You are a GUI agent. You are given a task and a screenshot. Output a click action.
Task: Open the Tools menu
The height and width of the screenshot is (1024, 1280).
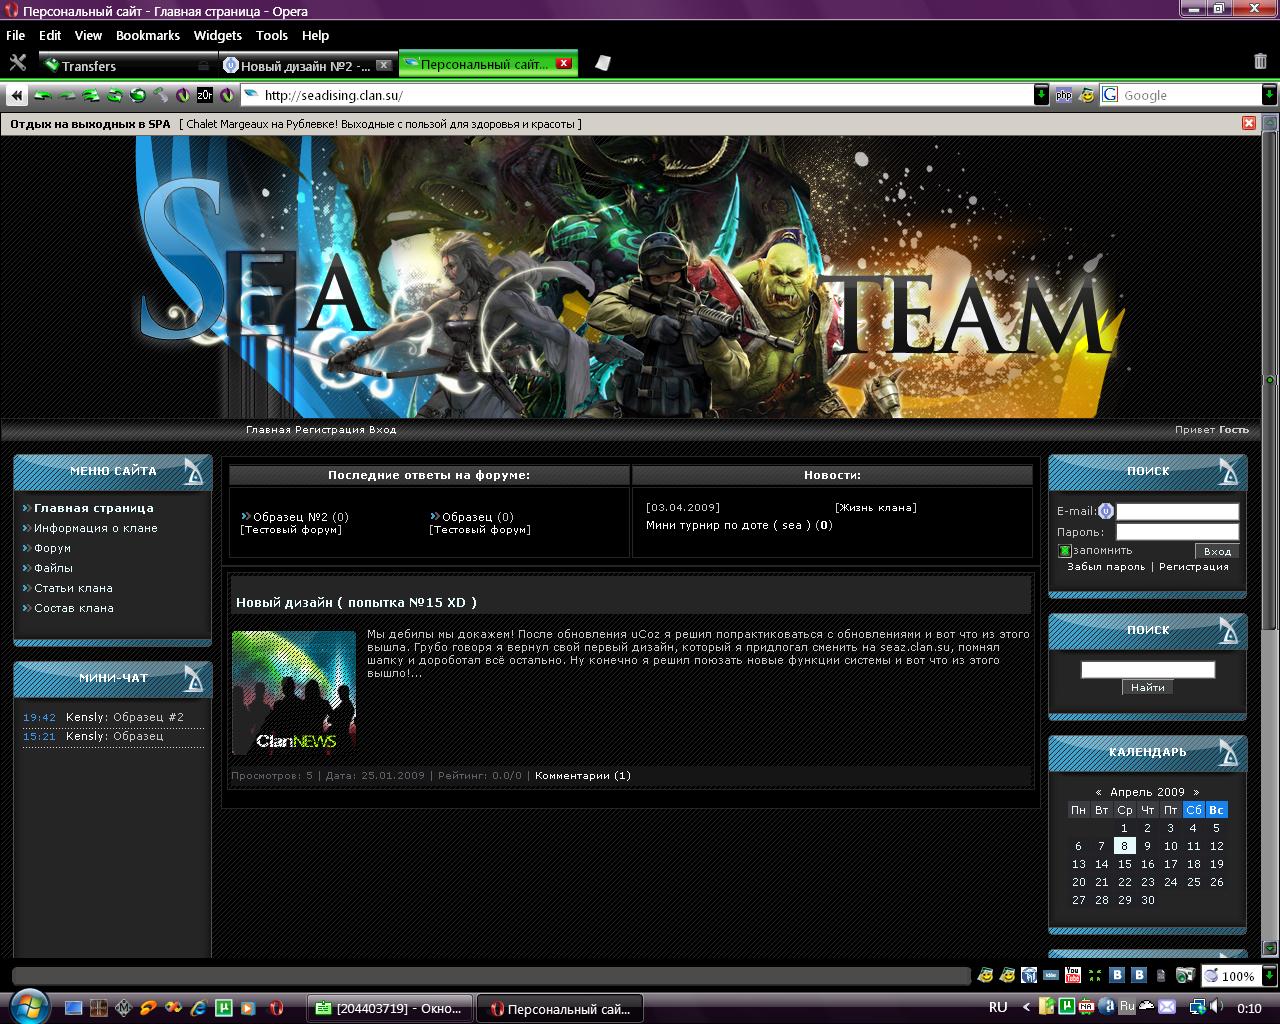[x=272, y=35]
